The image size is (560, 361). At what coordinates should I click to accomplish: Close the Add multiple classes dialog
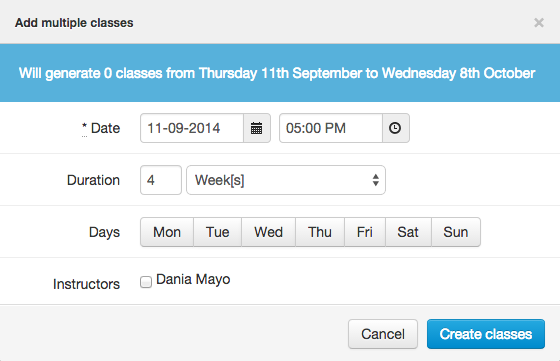(539, 23)
